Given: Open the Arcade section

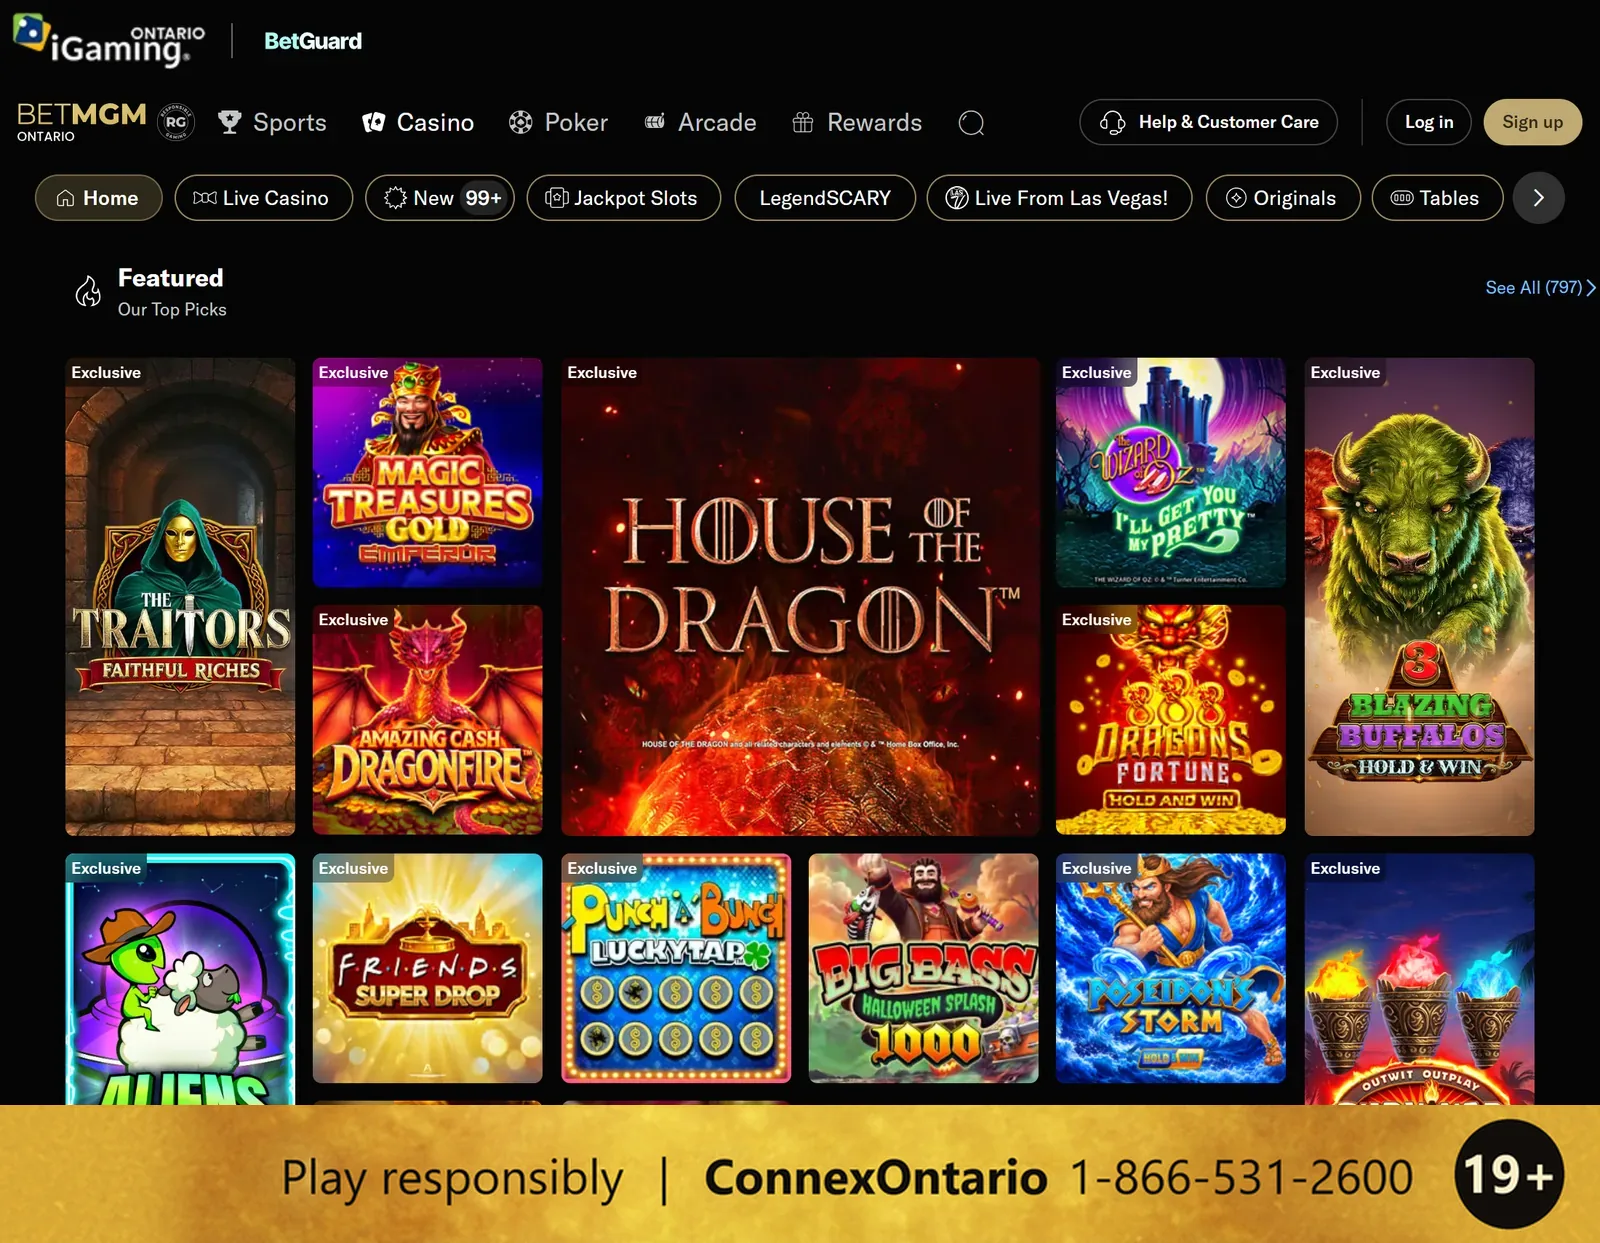Looking at the screenshot, I should [x=700, y=122].
